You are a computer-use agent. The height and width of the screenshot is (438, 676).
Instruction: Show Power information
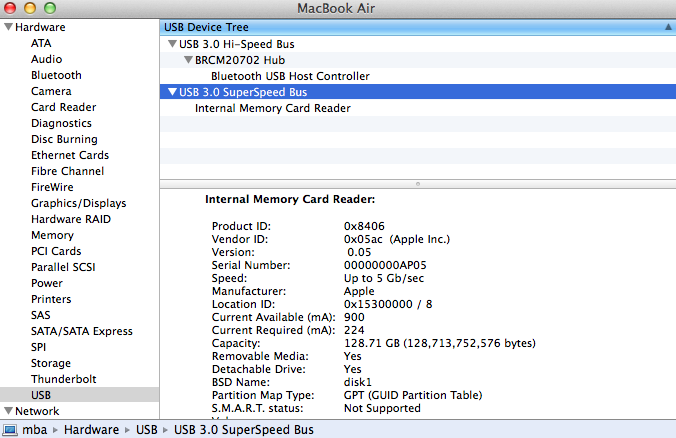point(47,283)
